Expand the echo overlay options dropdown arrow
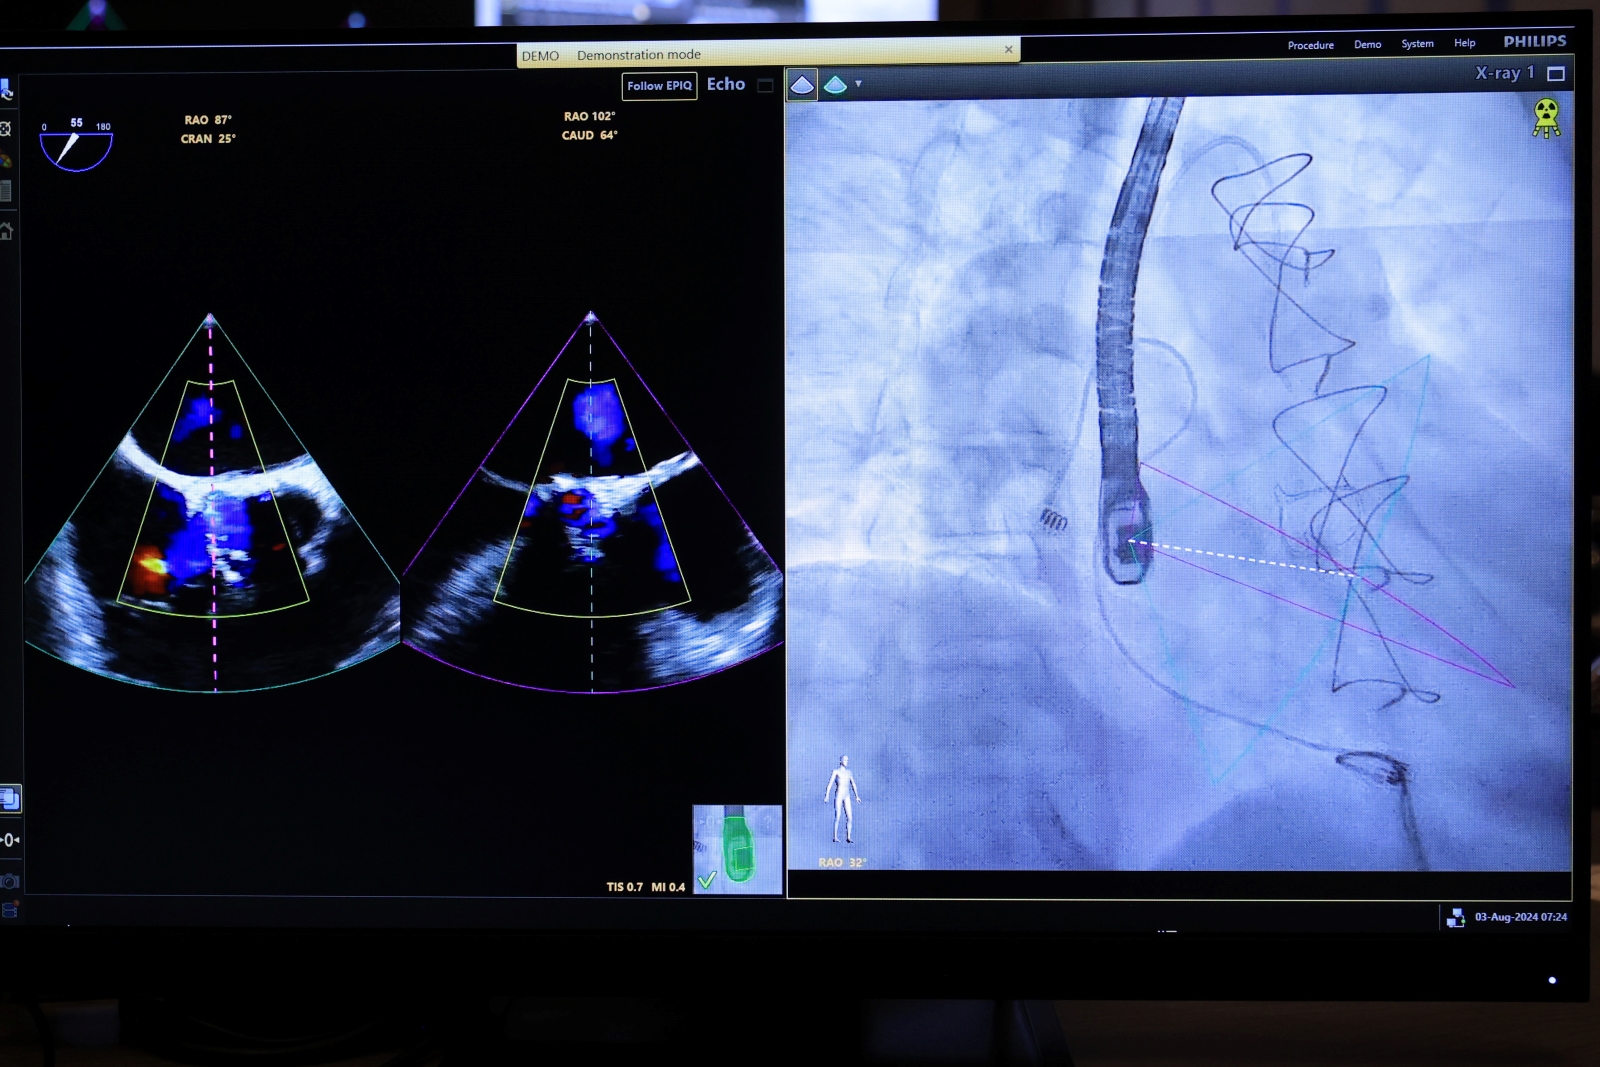The image size is (1600, 1067). (x=858, y=84)
